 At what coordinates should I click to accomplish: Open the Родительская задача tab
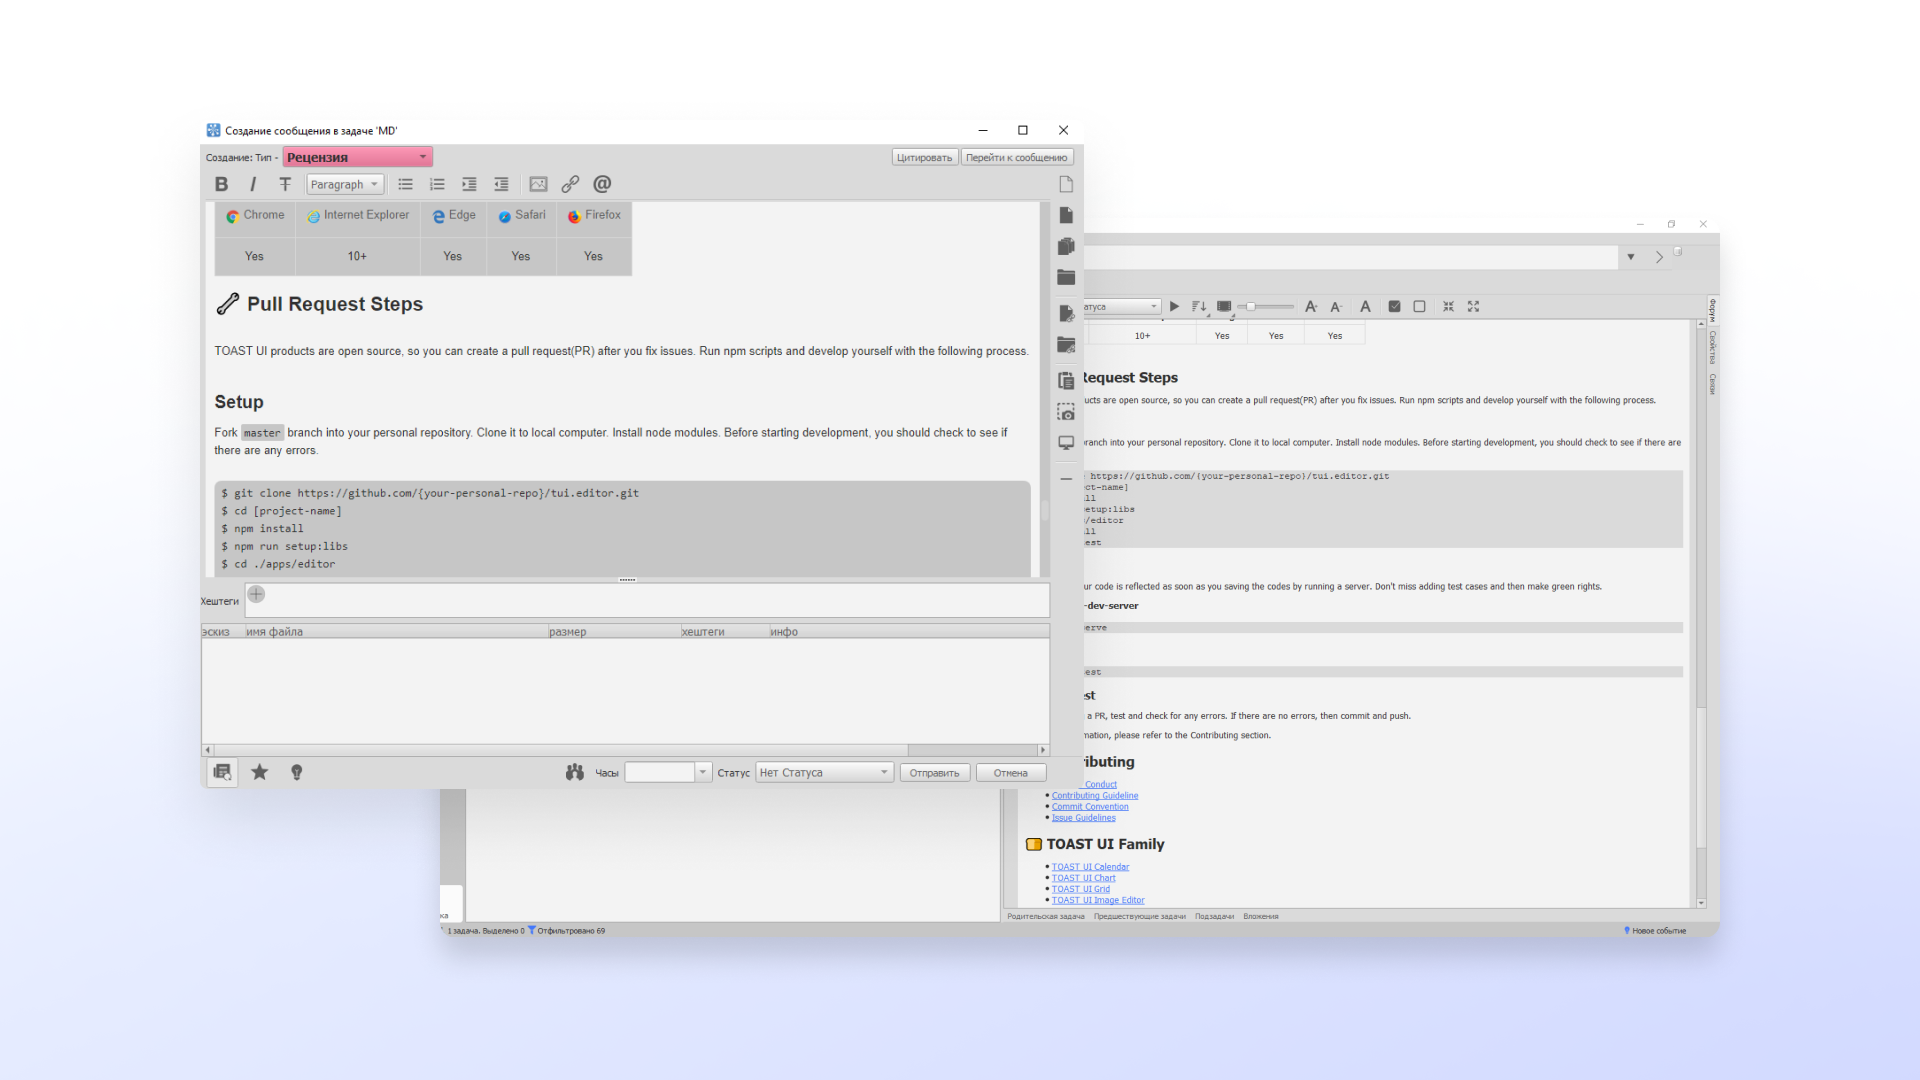tap(1045, 916)
